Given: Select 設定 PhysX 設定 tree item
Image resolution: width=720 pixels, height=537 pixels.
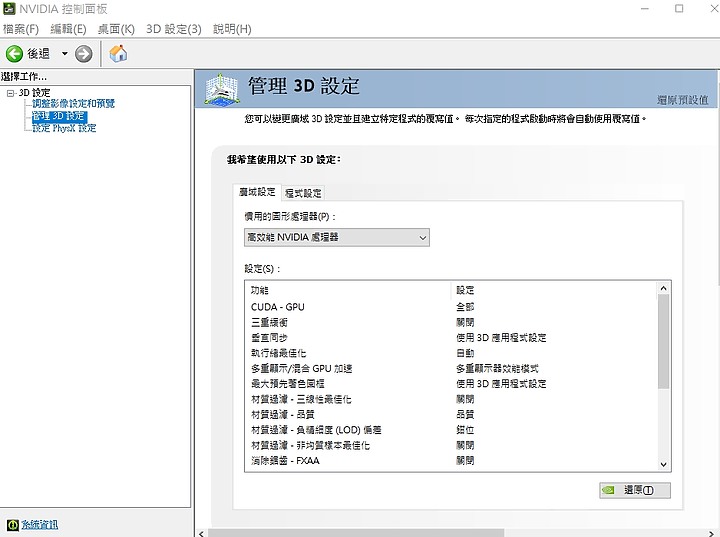Looking at the screenshot, I should tap(64, 128).
